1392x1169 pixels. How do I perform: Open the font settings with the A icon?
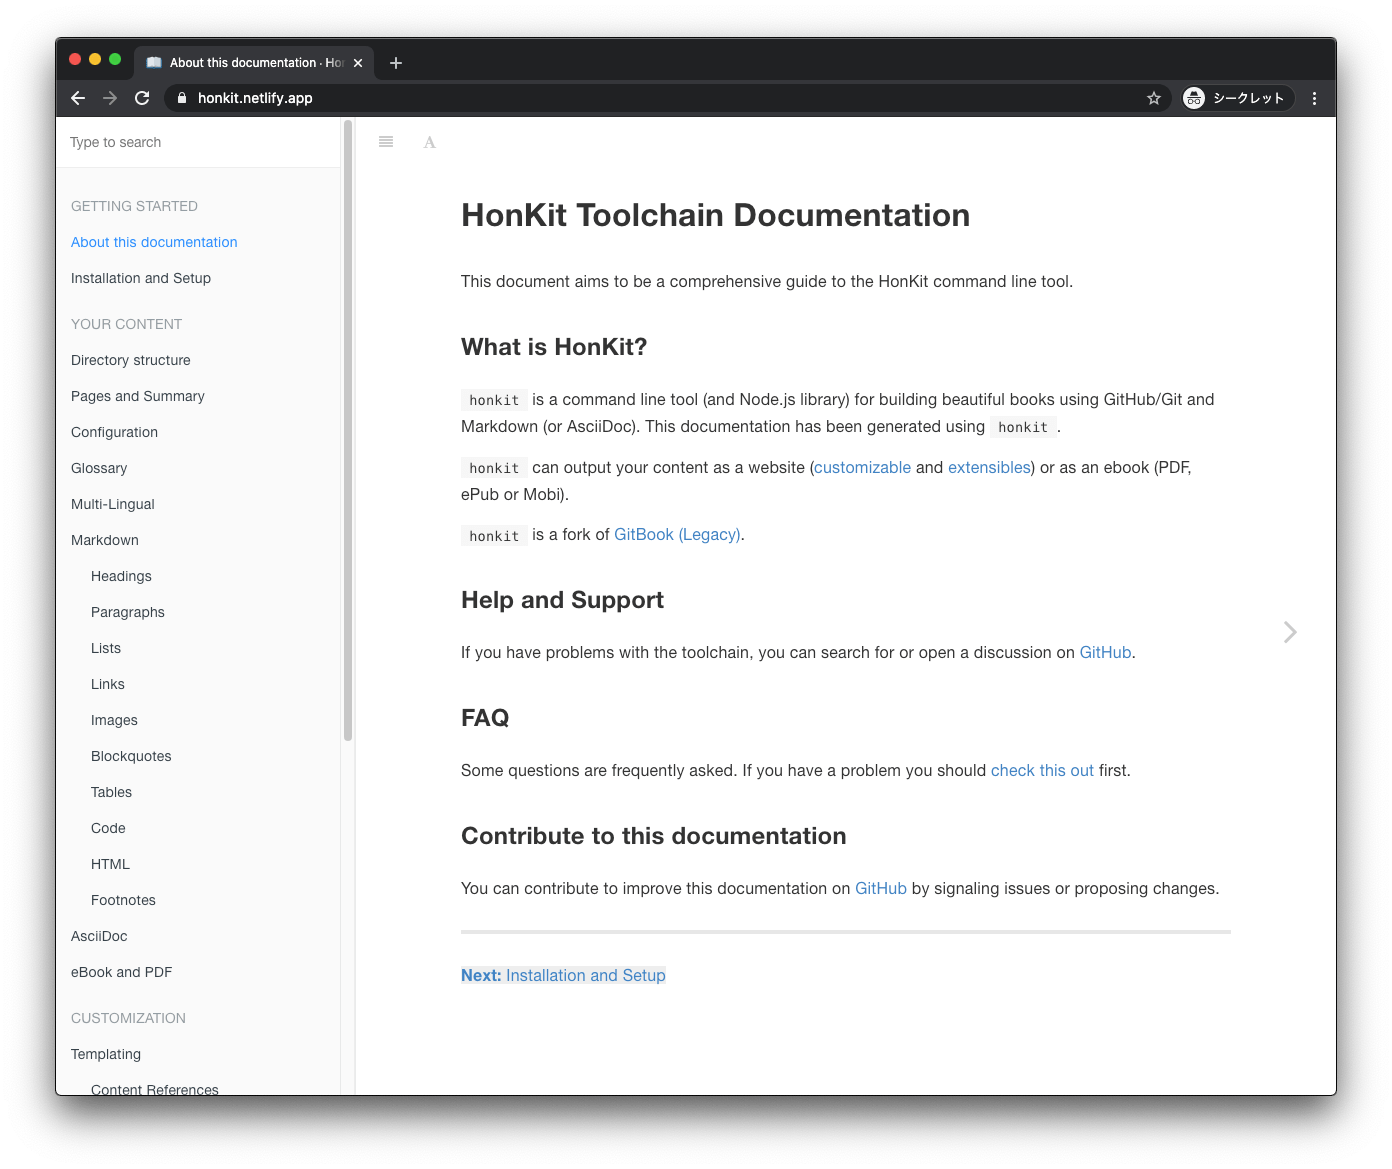pos(429,142)
